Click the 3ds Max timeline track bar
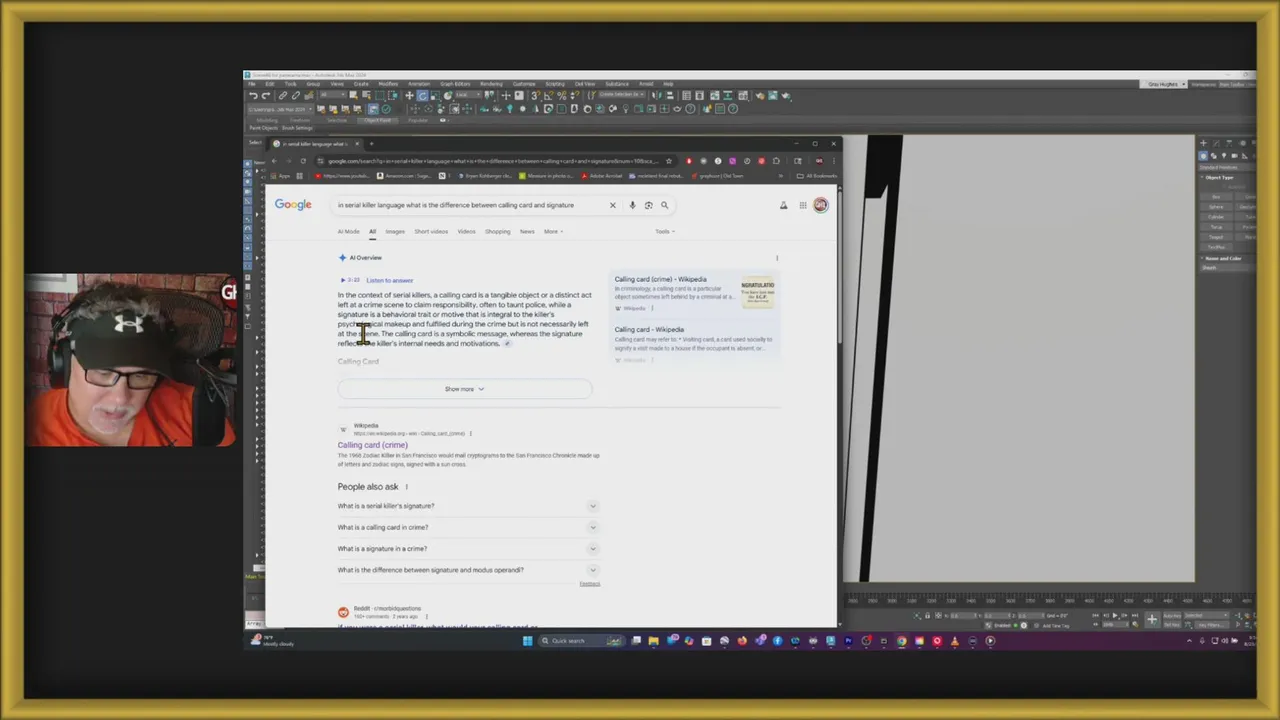 pyautogui.click(x=1050, y=600)
